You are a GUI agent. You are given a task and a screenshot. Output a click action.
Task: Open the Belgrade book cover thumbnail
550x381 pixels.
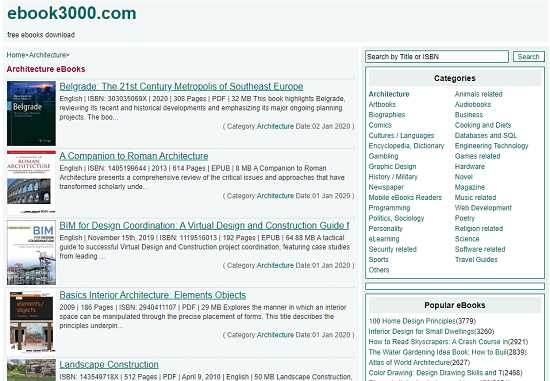point(31,113)
